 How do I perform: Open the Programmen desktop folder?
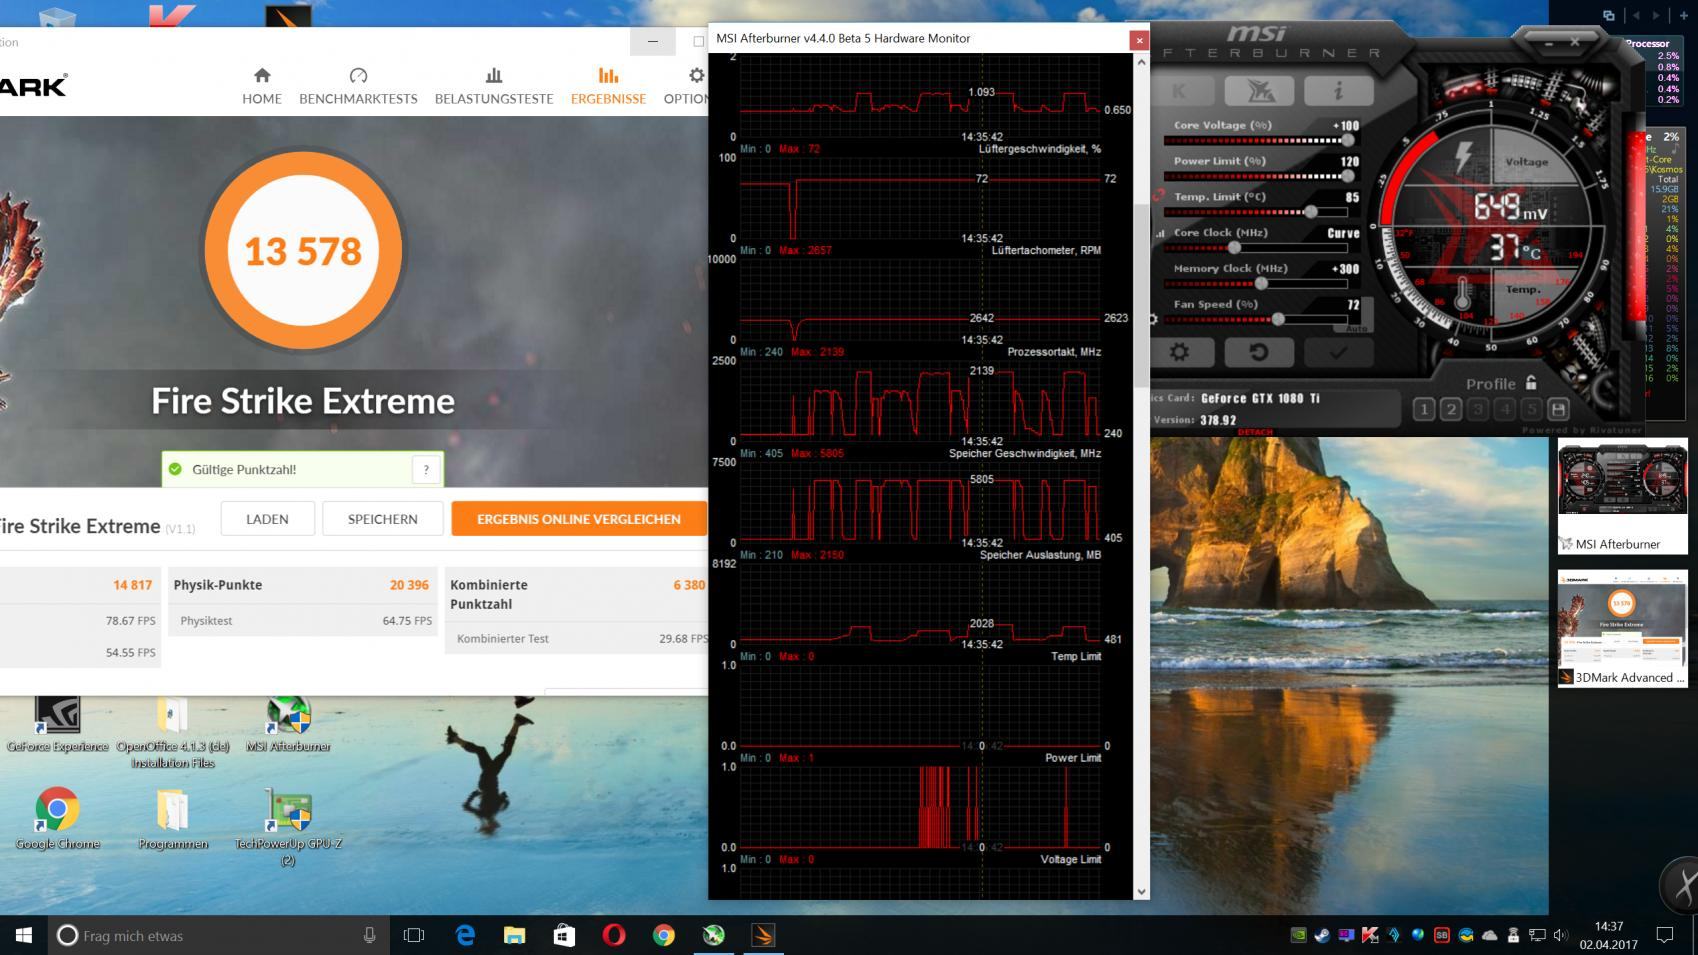[173, 820]
